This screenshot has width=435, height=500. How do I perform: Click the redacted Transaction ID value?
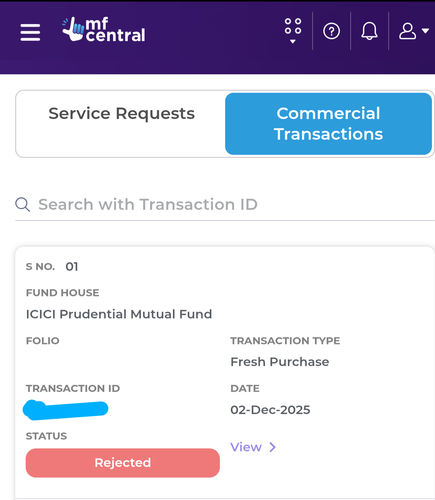(x=65, y=409)
